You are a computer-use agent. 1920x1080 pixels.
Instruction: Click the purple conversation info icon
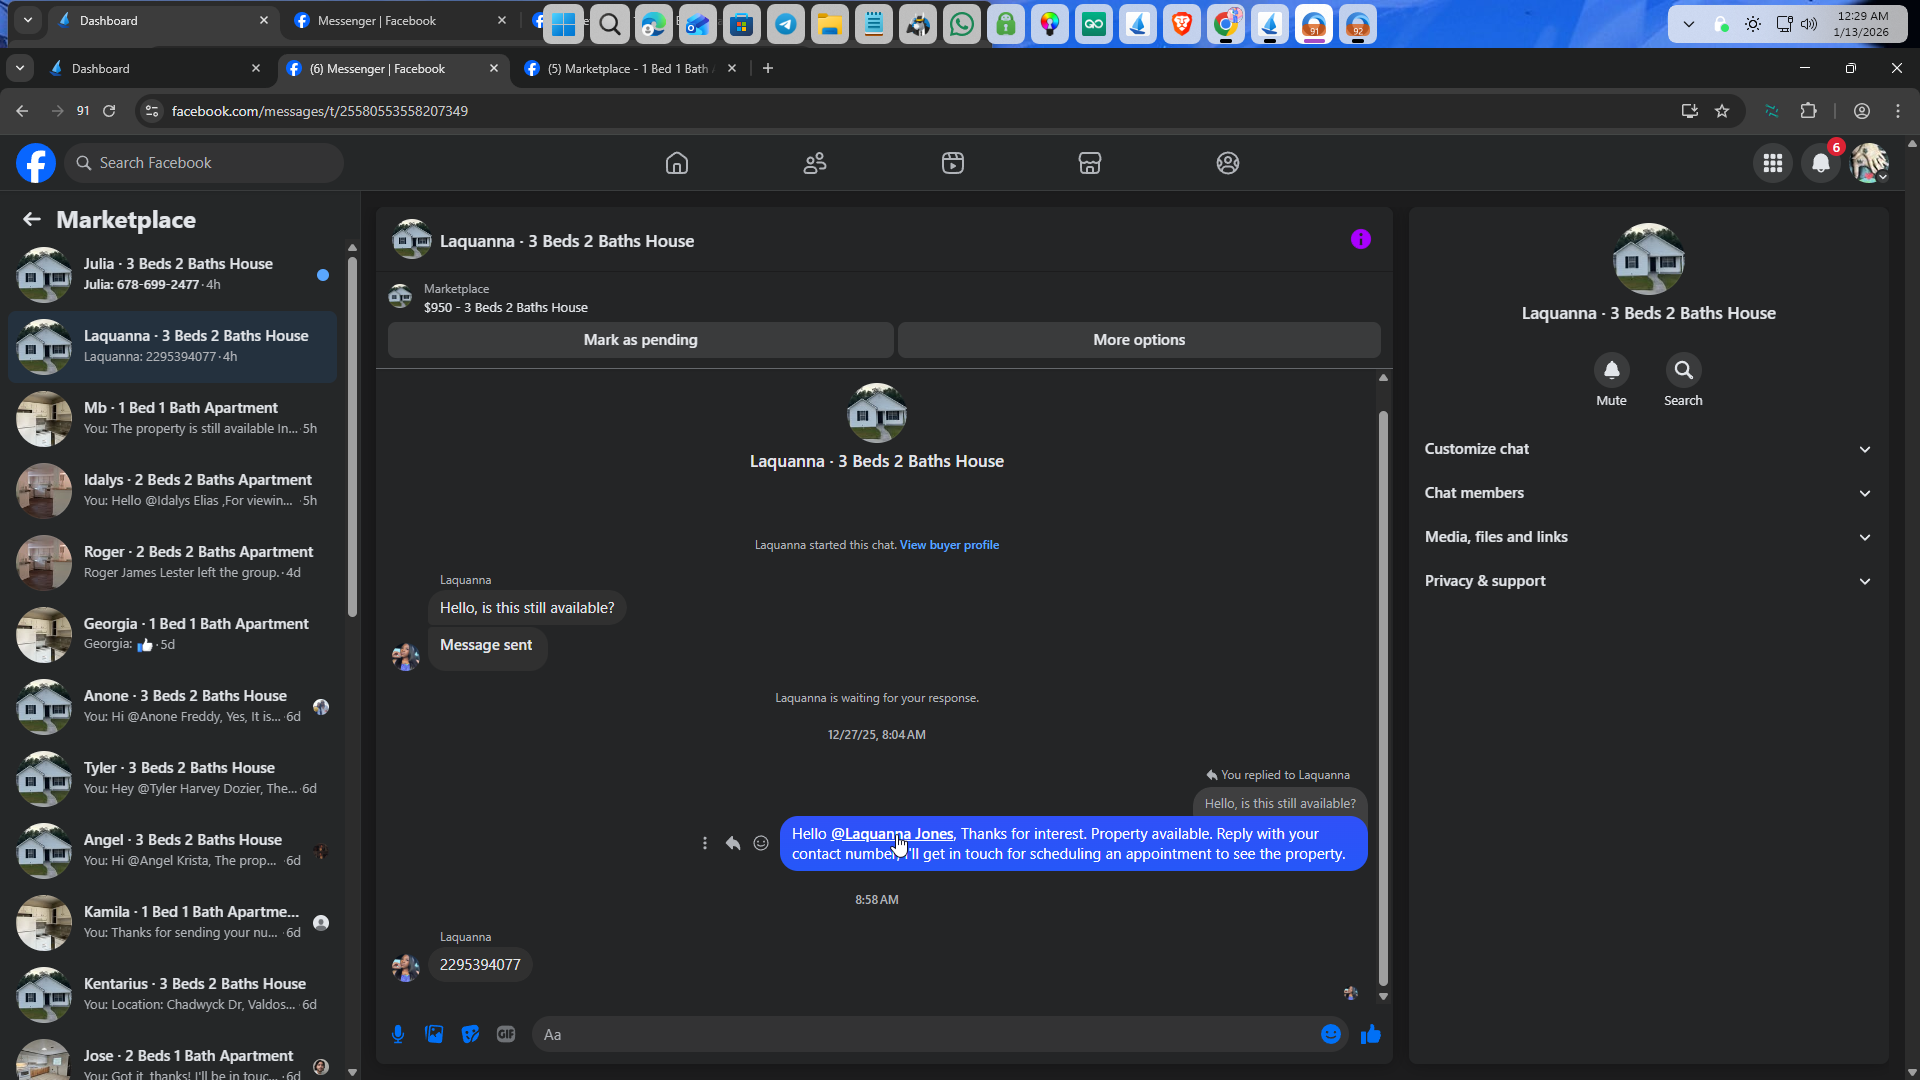point(1360,239)
